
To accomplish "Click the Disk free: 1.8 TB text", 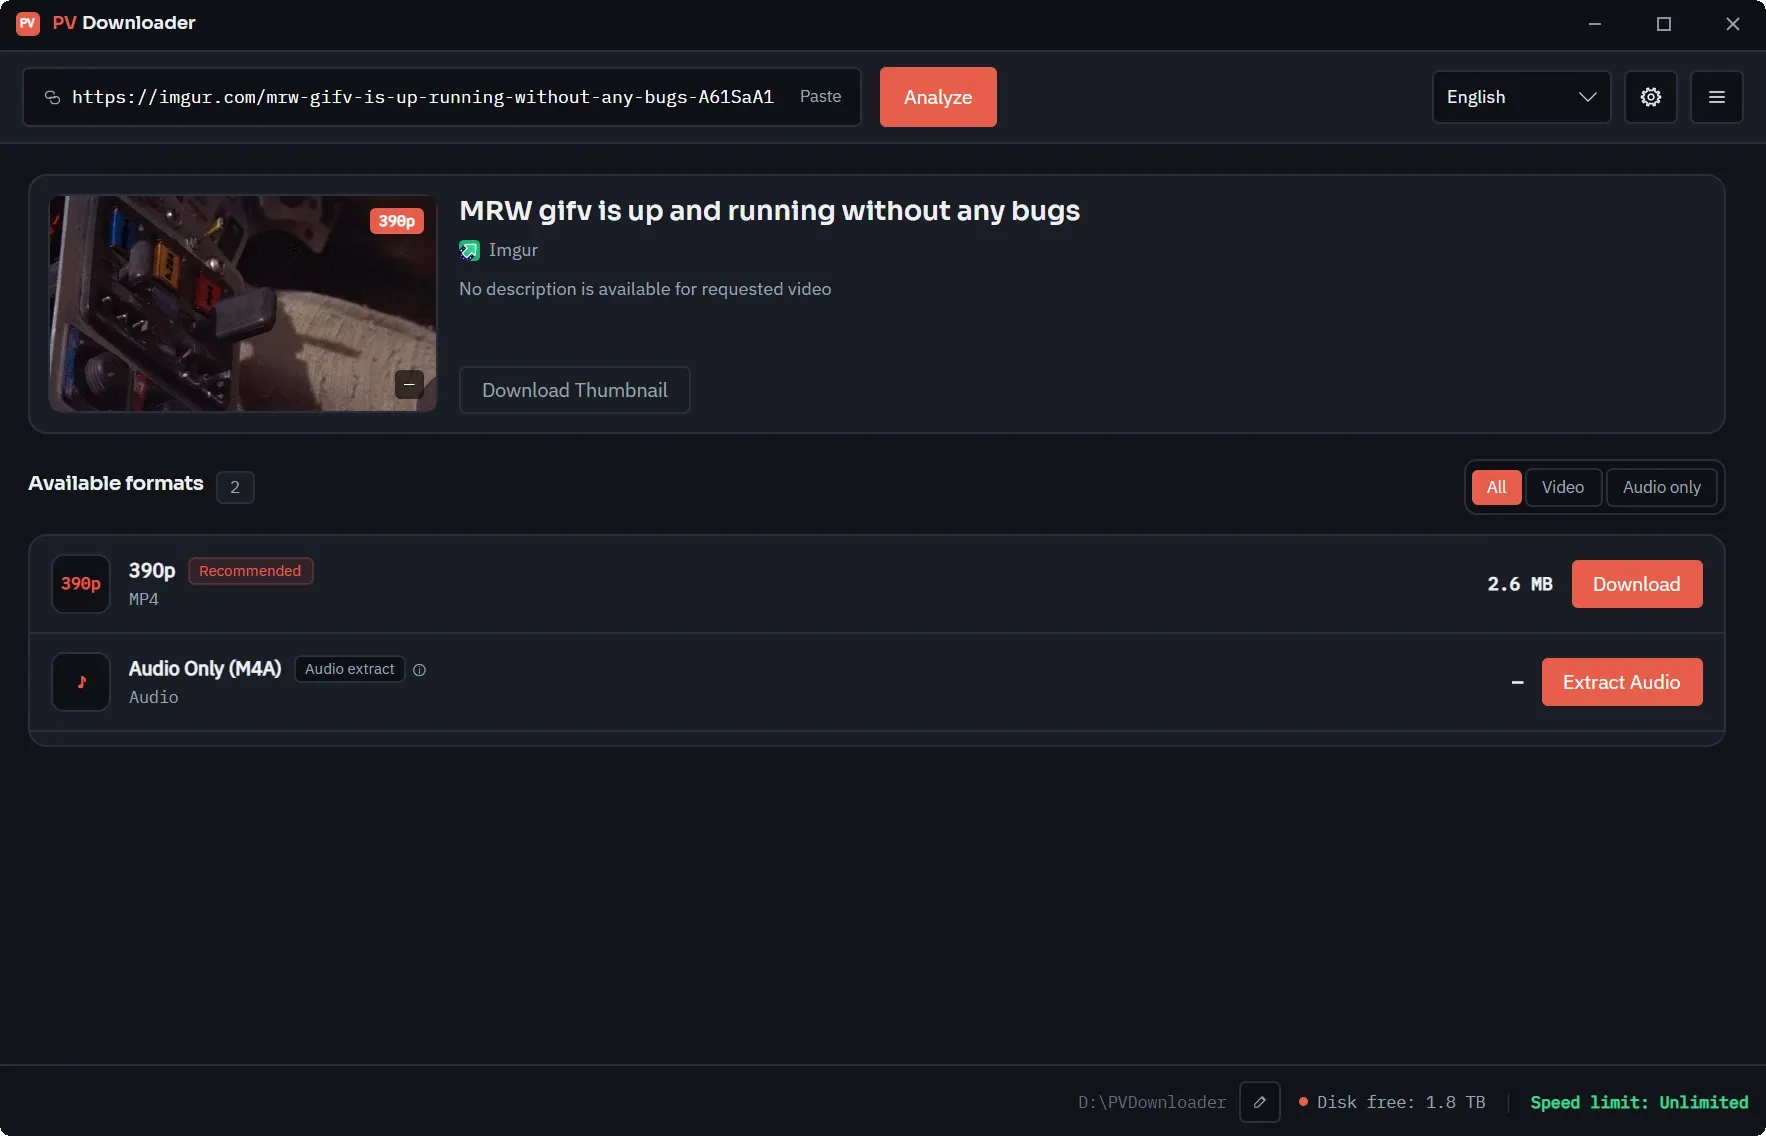I will (x=1400, y=1102).
